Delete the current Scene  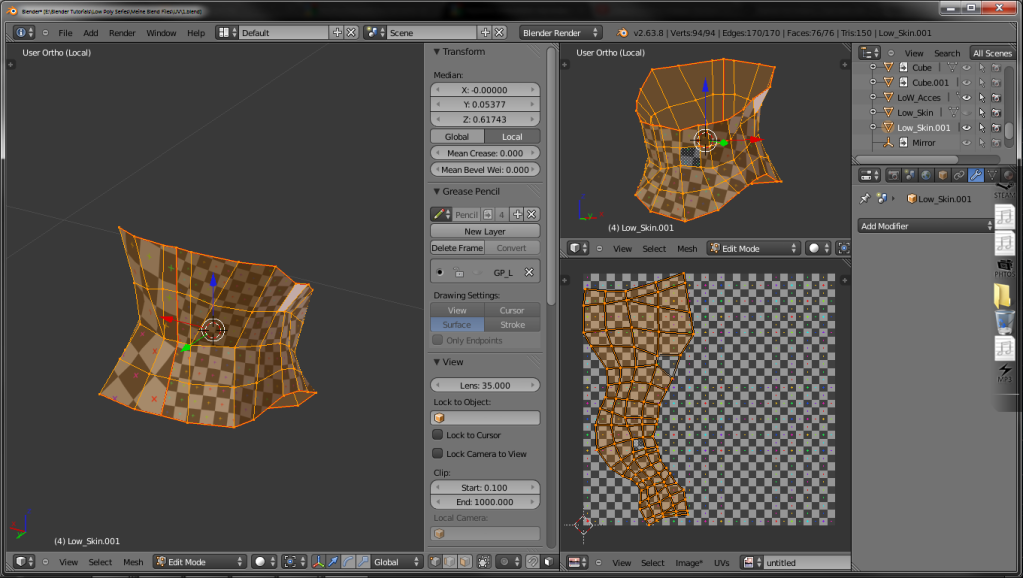tap(499, 33)
